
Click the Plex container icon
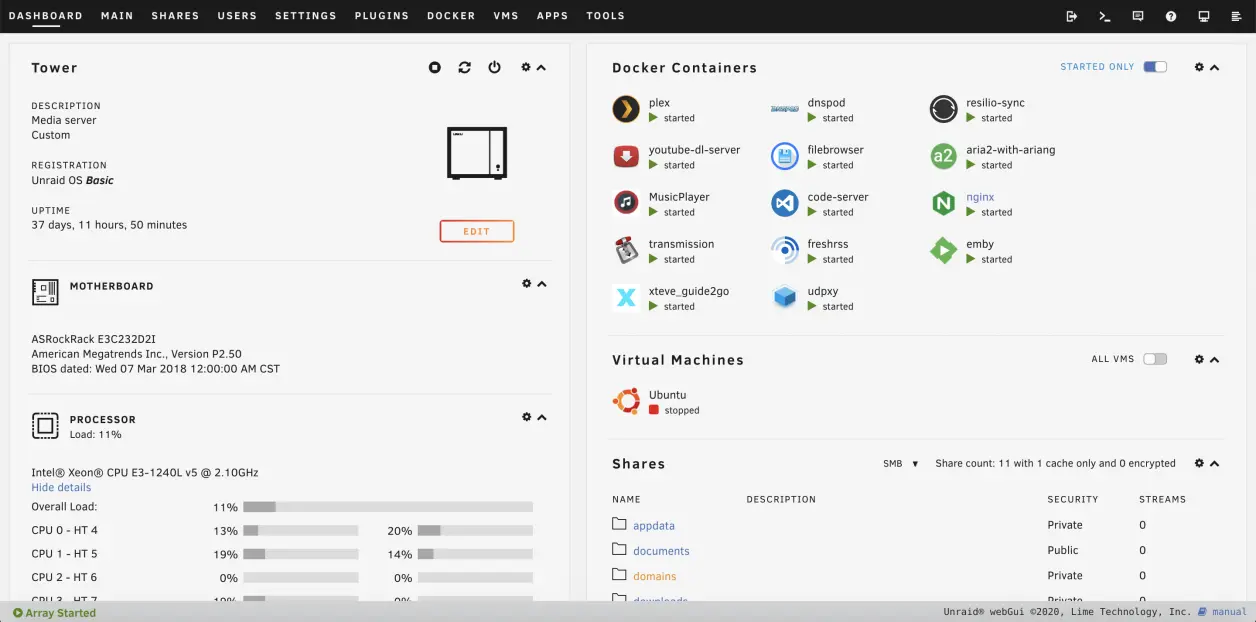[626, 109]
